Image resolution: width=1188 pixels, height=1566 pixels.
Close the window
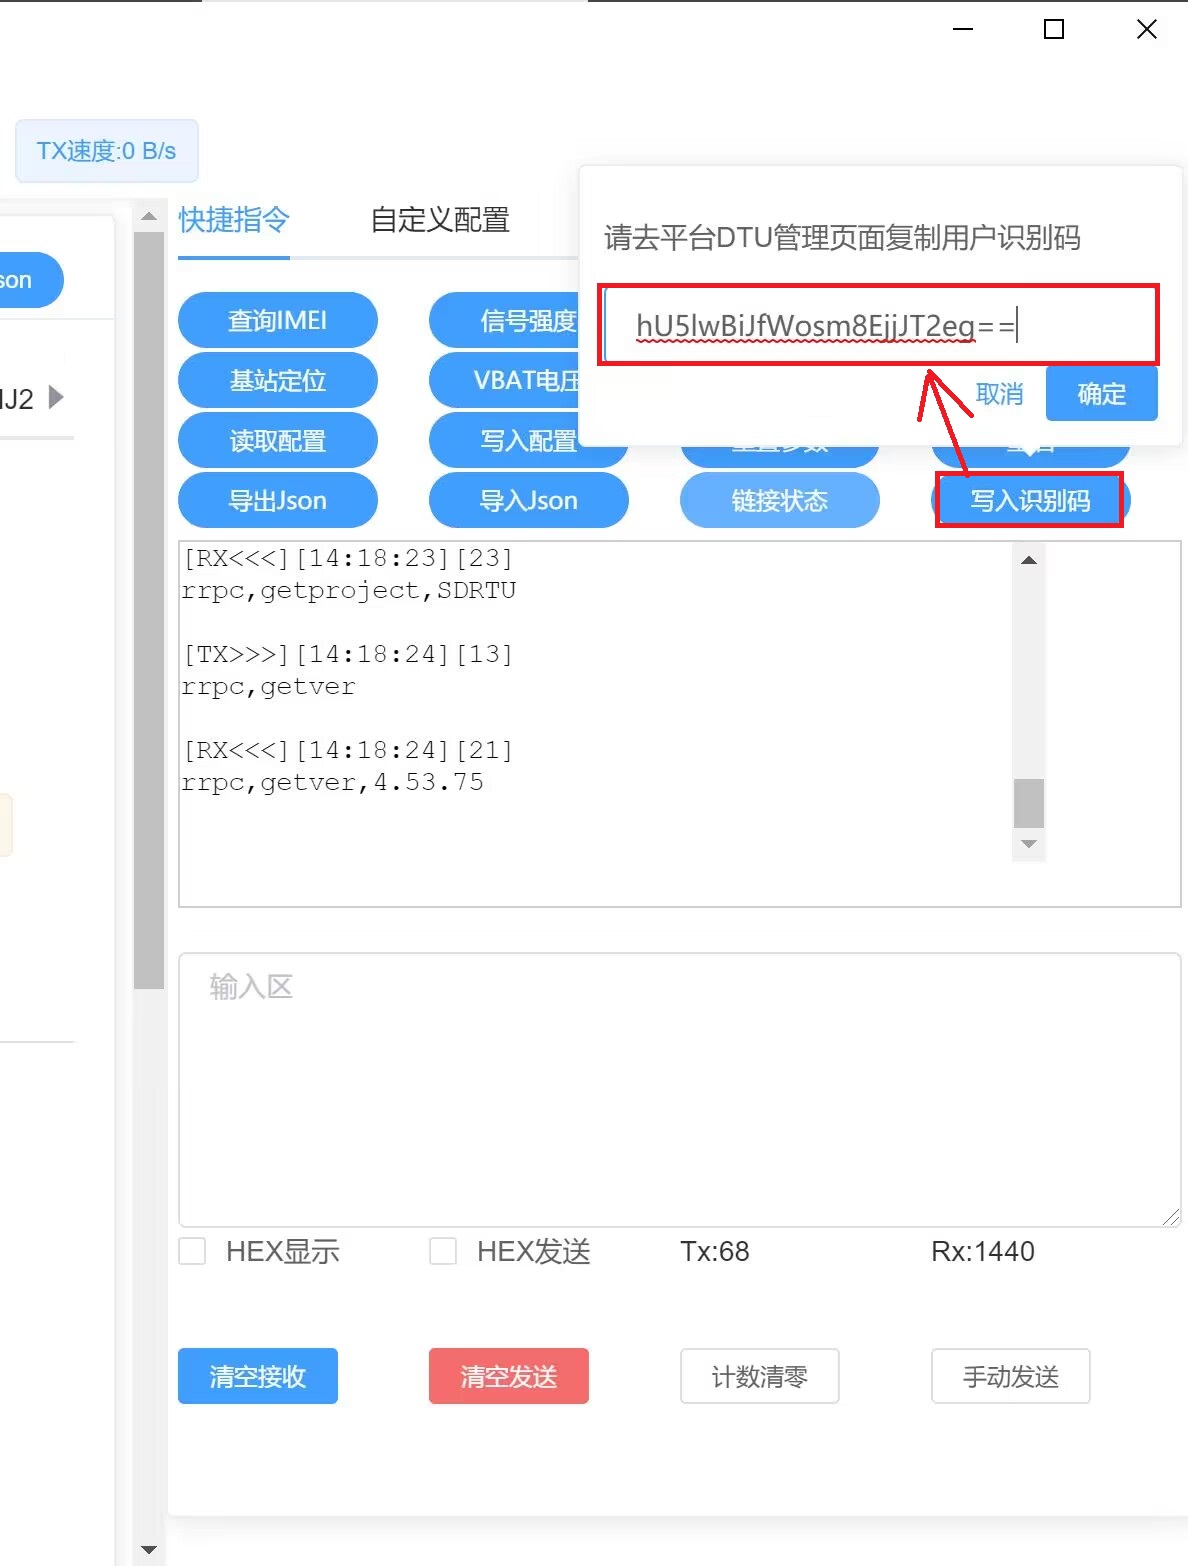[x=1147, y=29]
